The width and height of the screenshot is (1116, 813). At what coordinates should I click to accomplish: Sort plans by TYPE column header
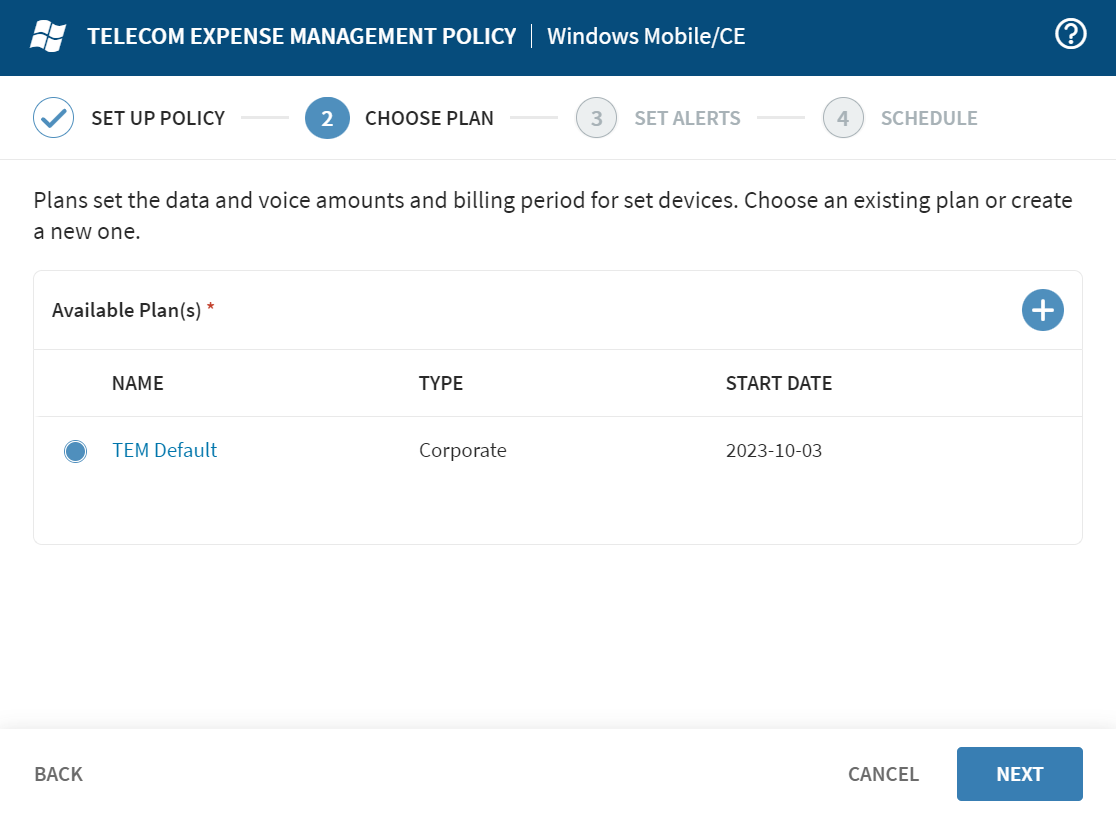tap(441, 383)
